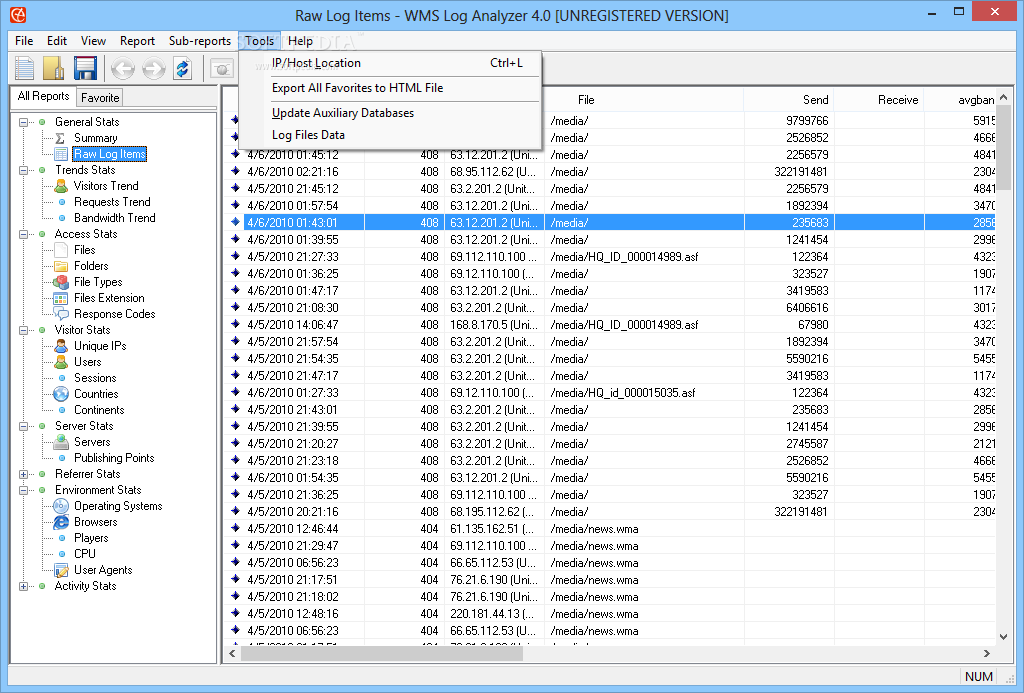Click the table icon beside Raw Log Items
1024x693 pixels.
pyautogui.click(x=61, y=154)
